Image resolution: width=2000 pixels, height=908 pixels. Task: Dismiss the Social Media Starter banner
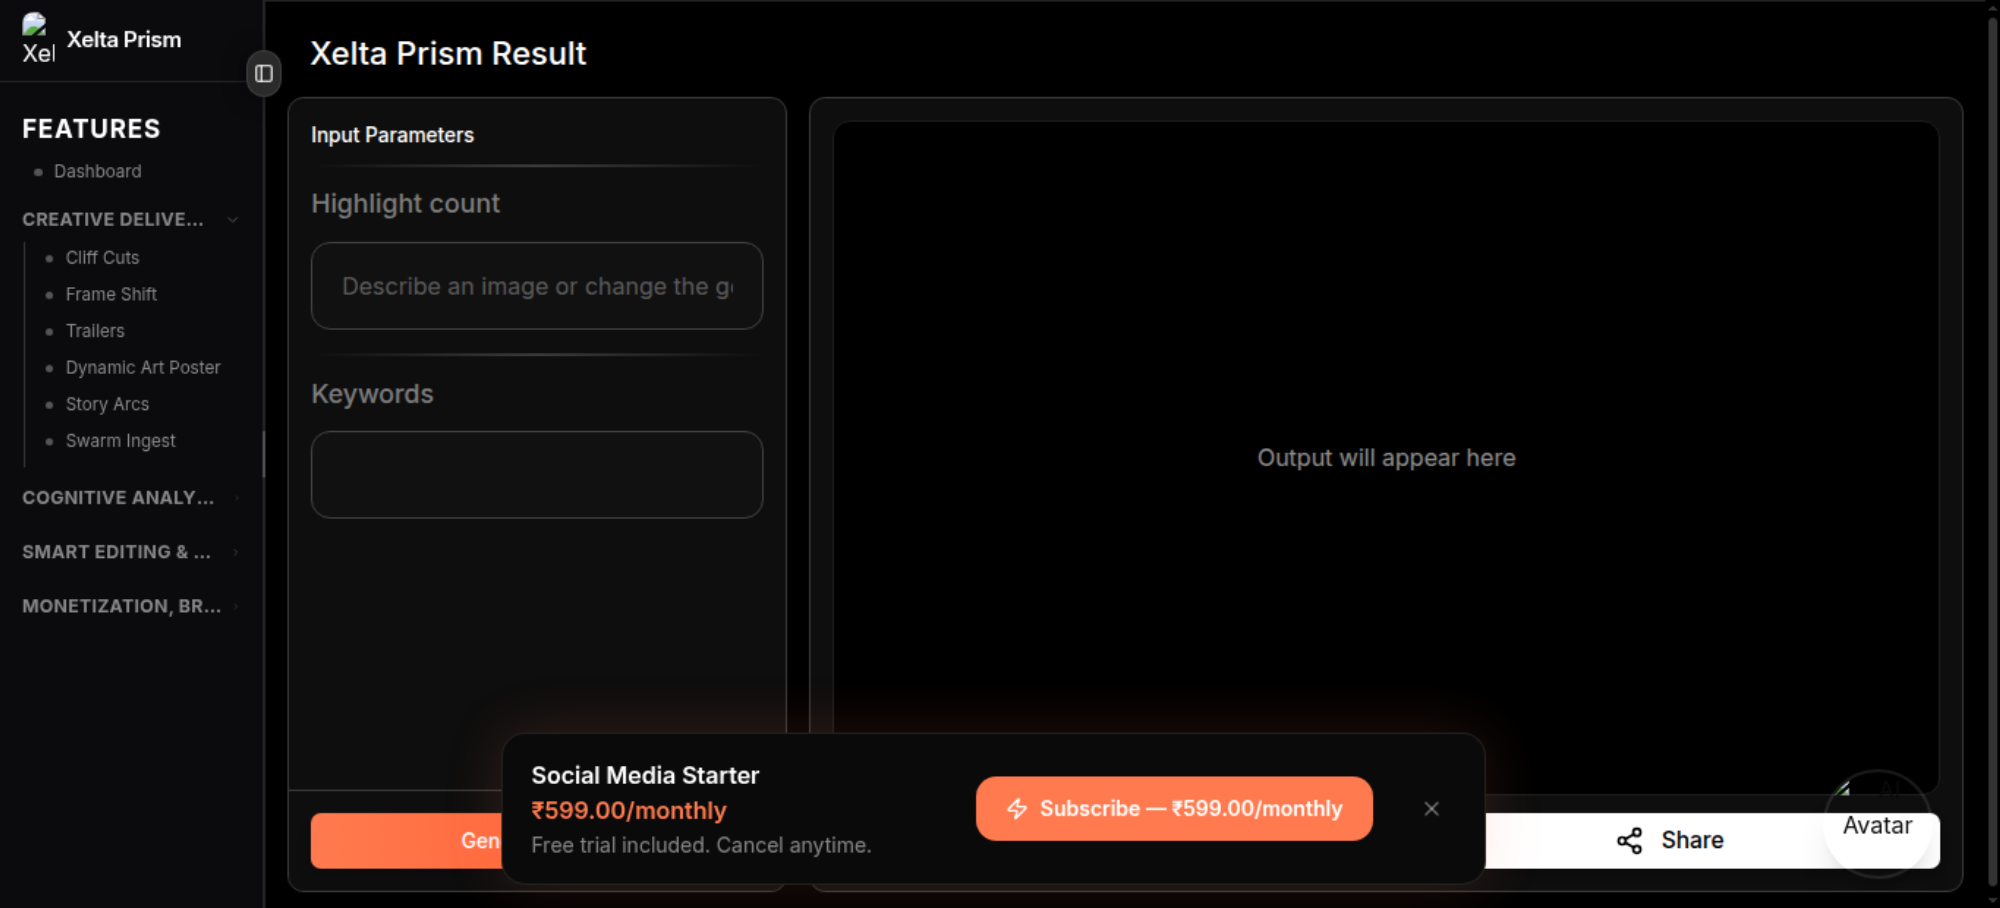(1432, 809)
